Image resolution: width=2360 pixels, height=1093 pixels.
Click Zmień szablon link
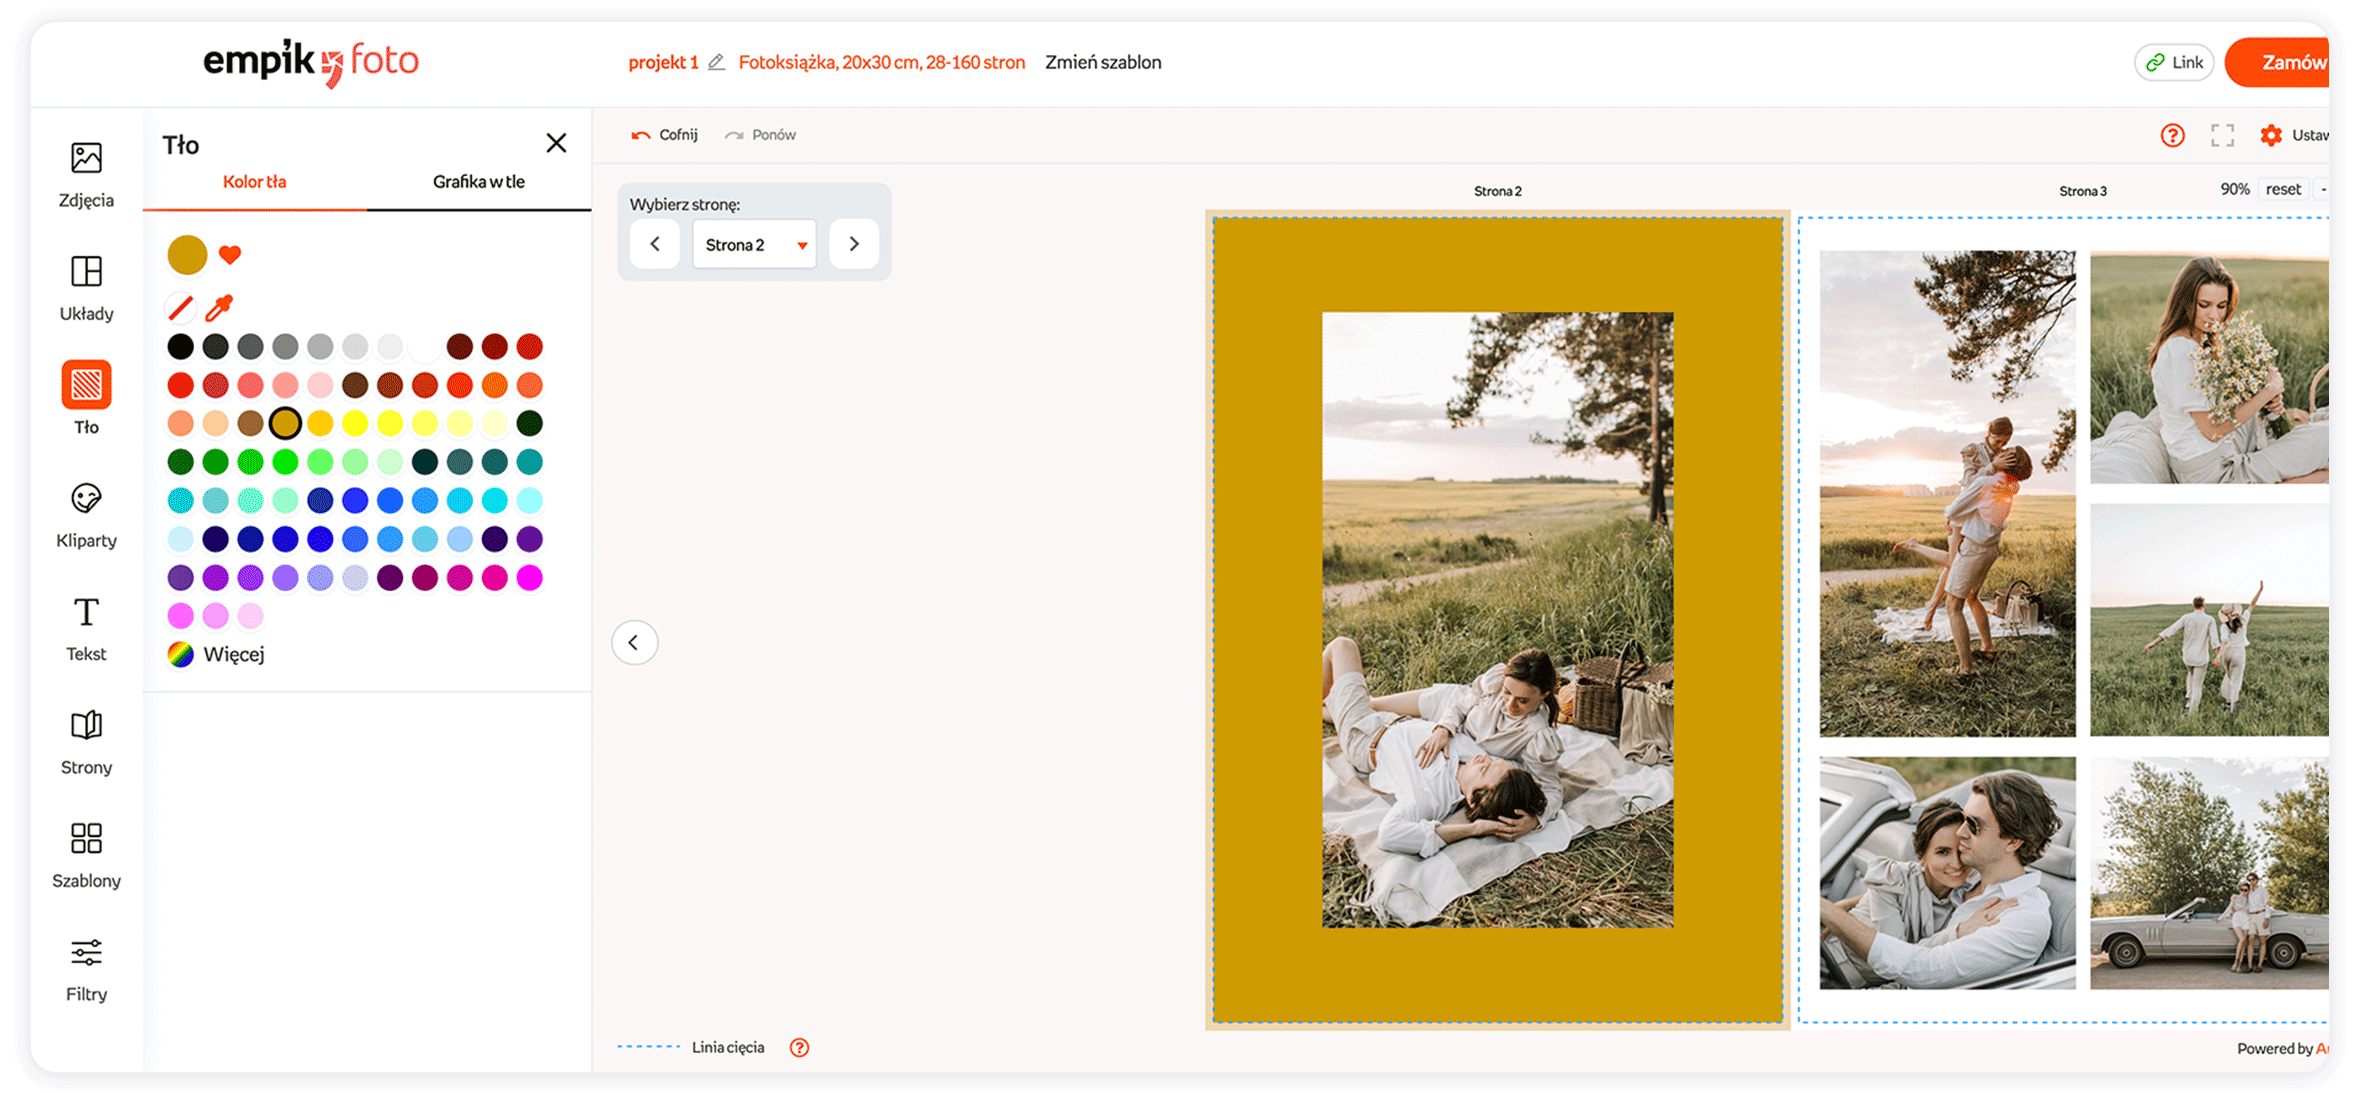pyautogui.click(x=1103, y=62)
